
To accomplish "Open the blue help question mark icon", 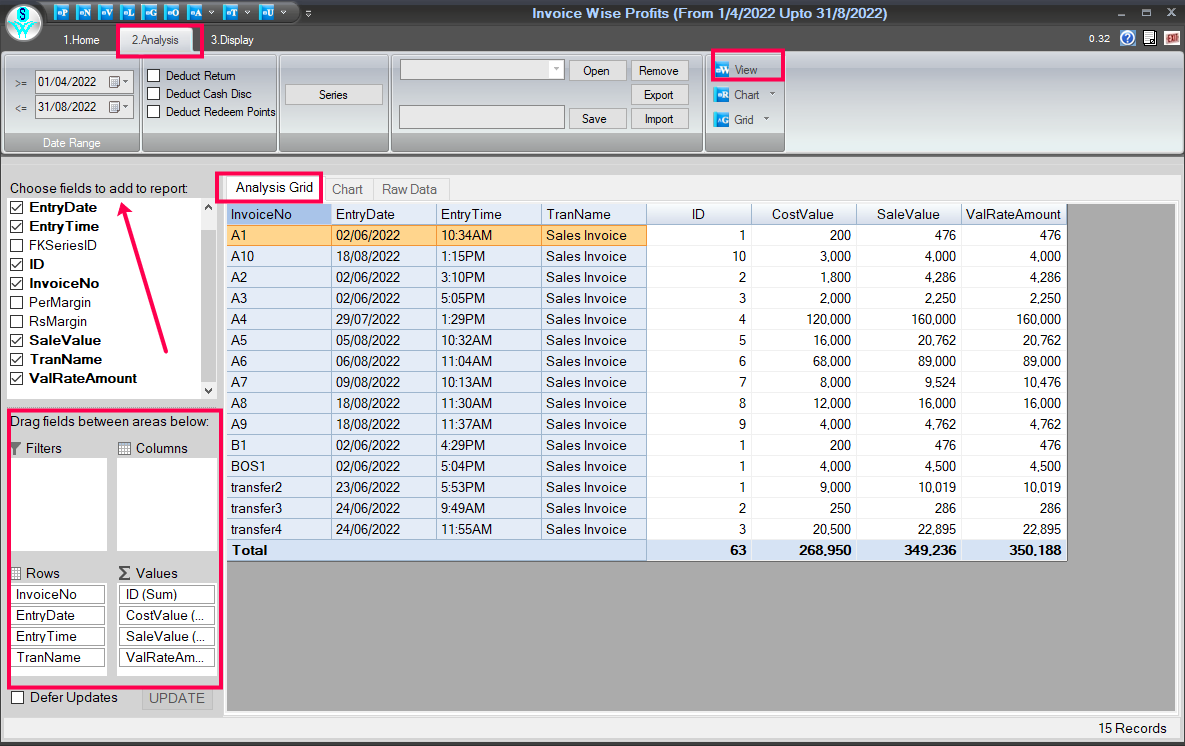I will (1128, 38).
